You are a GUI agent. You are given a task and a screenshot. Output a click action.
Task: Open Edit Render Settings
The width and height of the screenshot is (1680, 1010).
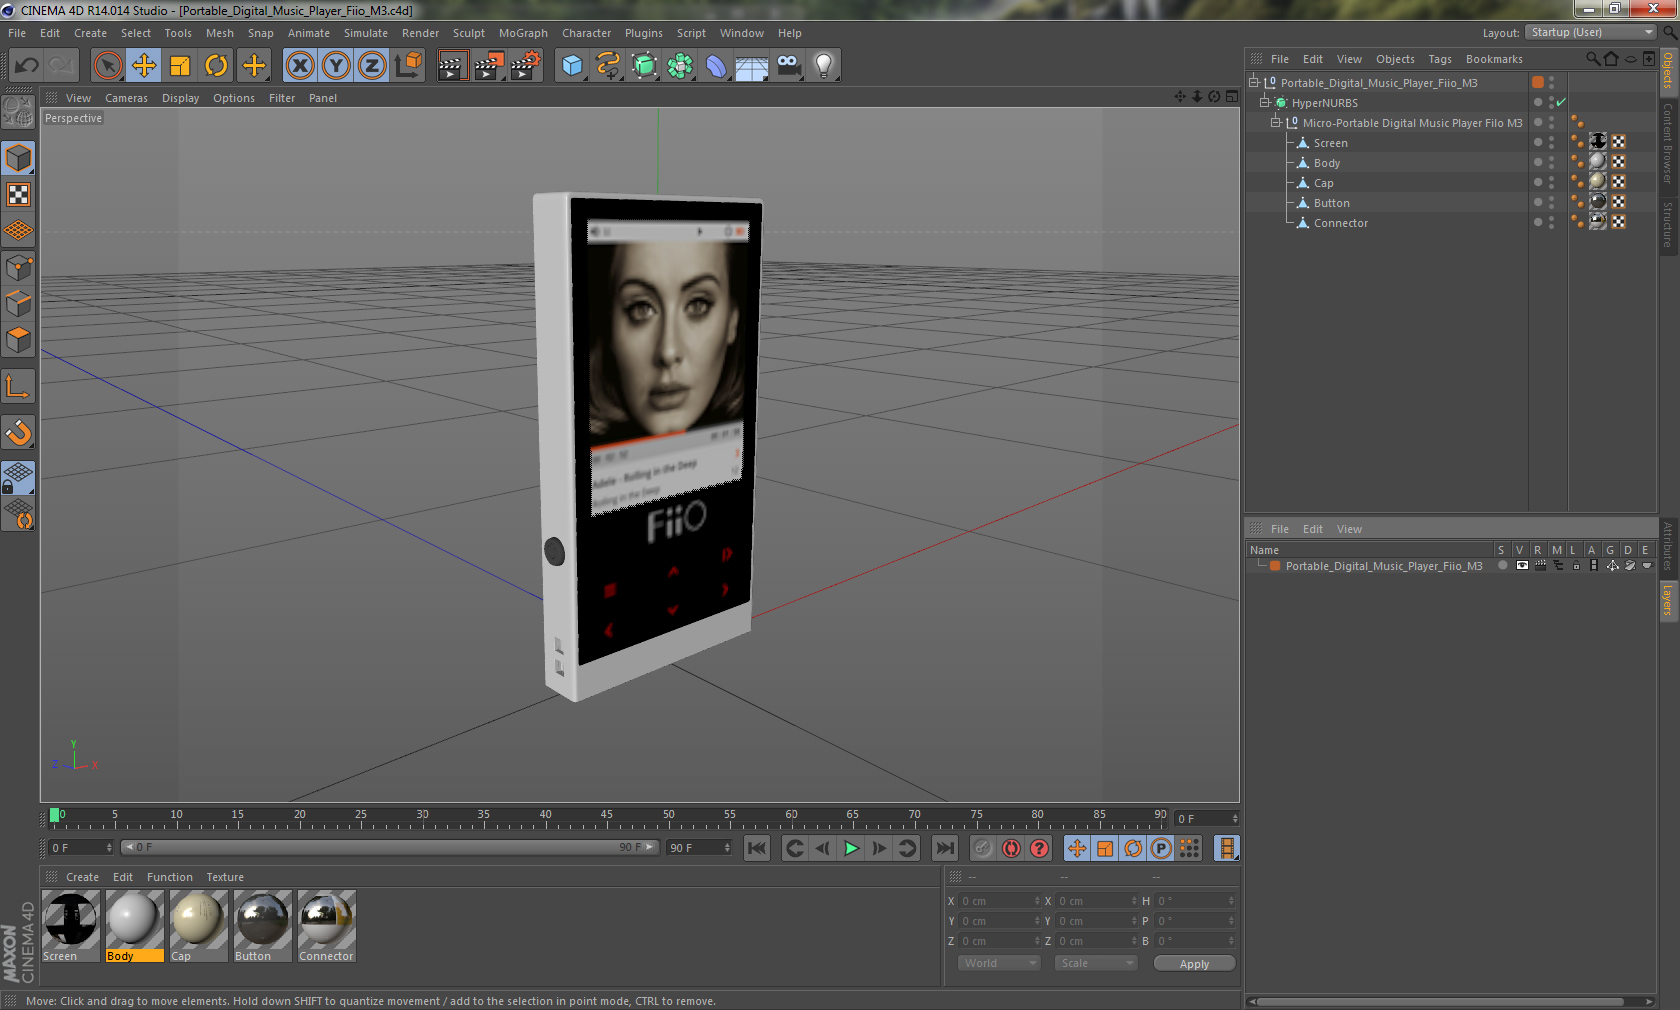(x=525, y=66)
